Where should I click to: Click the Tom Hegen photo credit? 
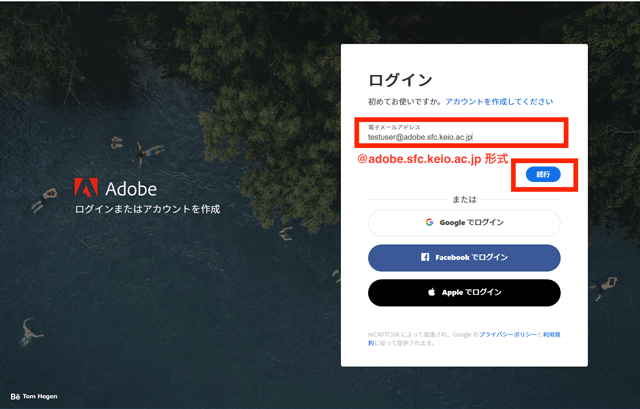40,396
